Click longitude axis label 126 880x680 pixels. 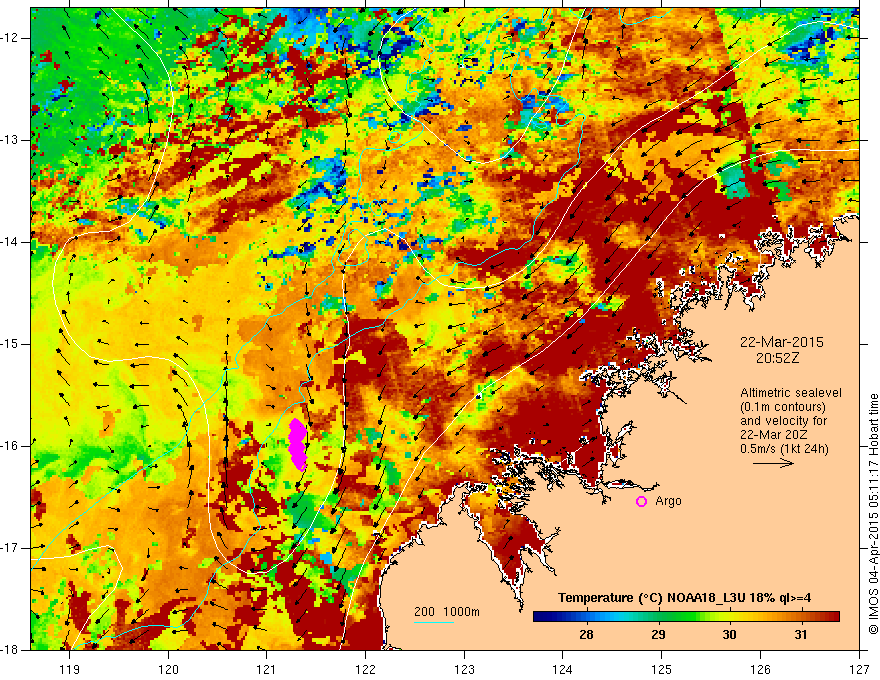tap(760, 669)
